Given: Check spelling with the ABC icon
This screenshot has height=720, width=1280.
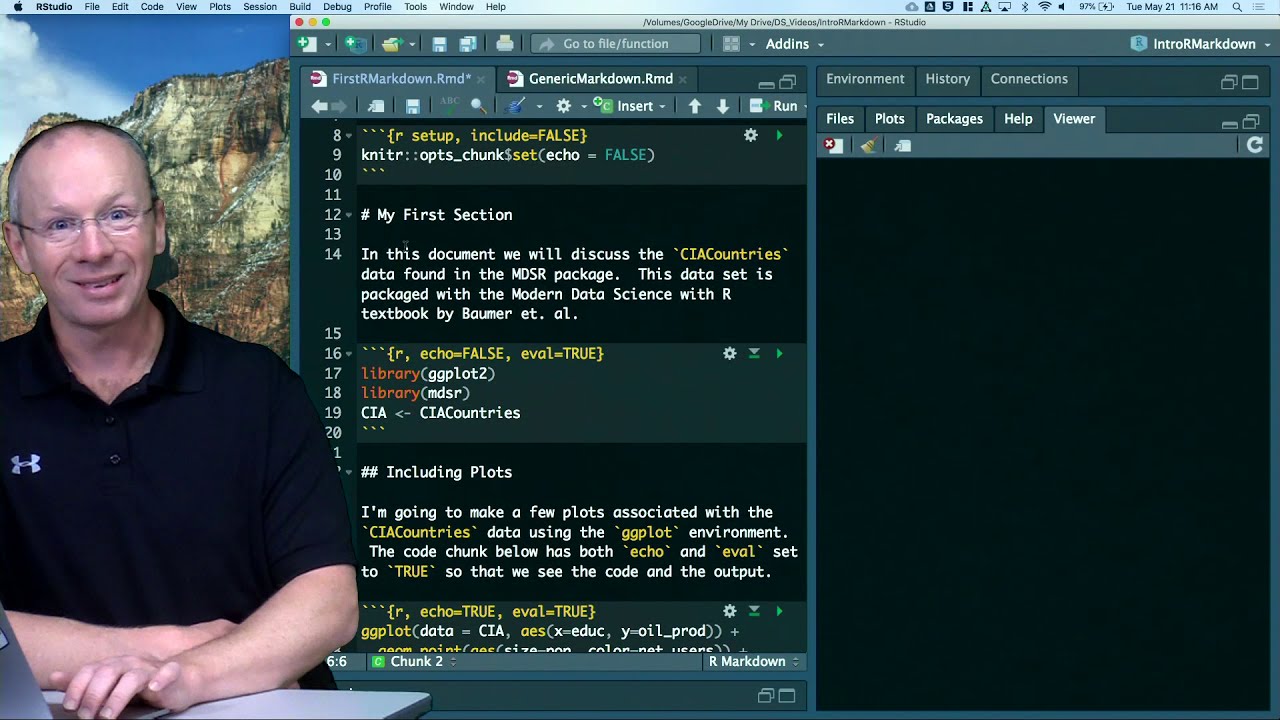Looking at the screenshot, I should pyautogui.click(x=449, y=105).
